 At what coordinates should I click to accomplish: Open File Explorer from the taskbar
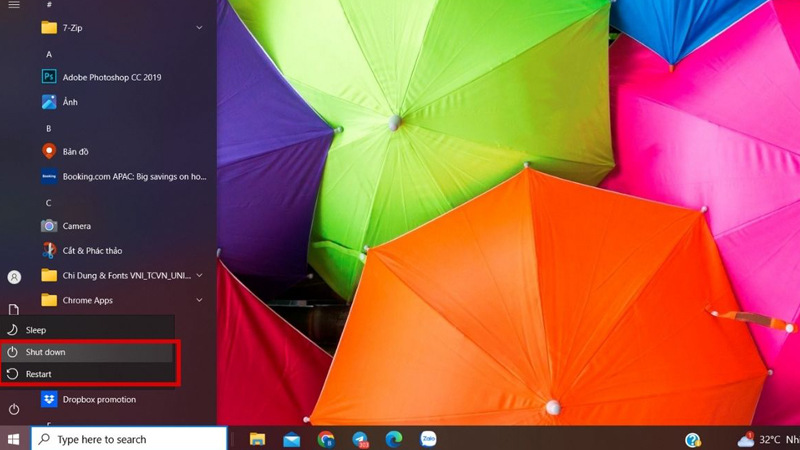tap(257, 439)
